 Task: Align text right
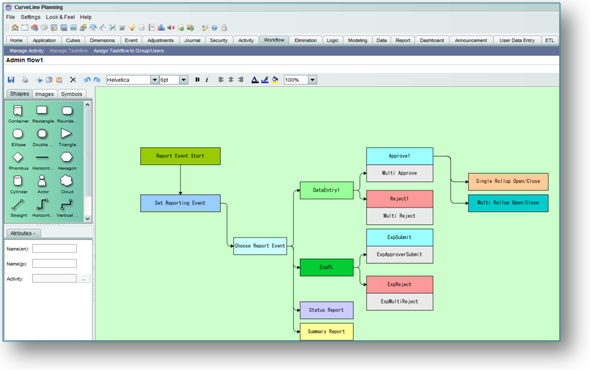(240, 80)
